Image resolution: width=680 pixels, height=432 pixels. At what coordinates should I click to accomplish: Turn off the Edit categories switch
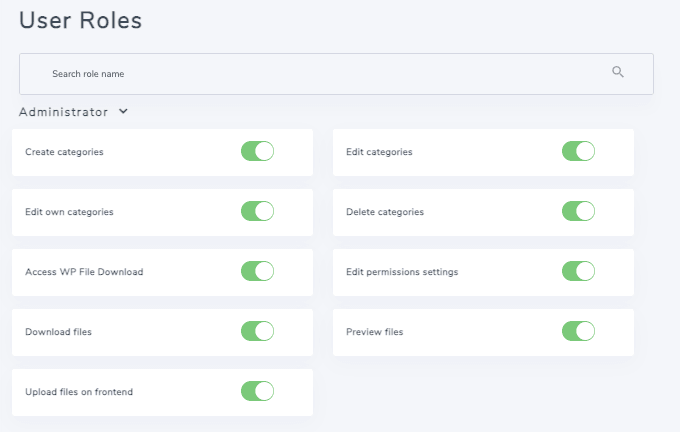pos(578,151)
